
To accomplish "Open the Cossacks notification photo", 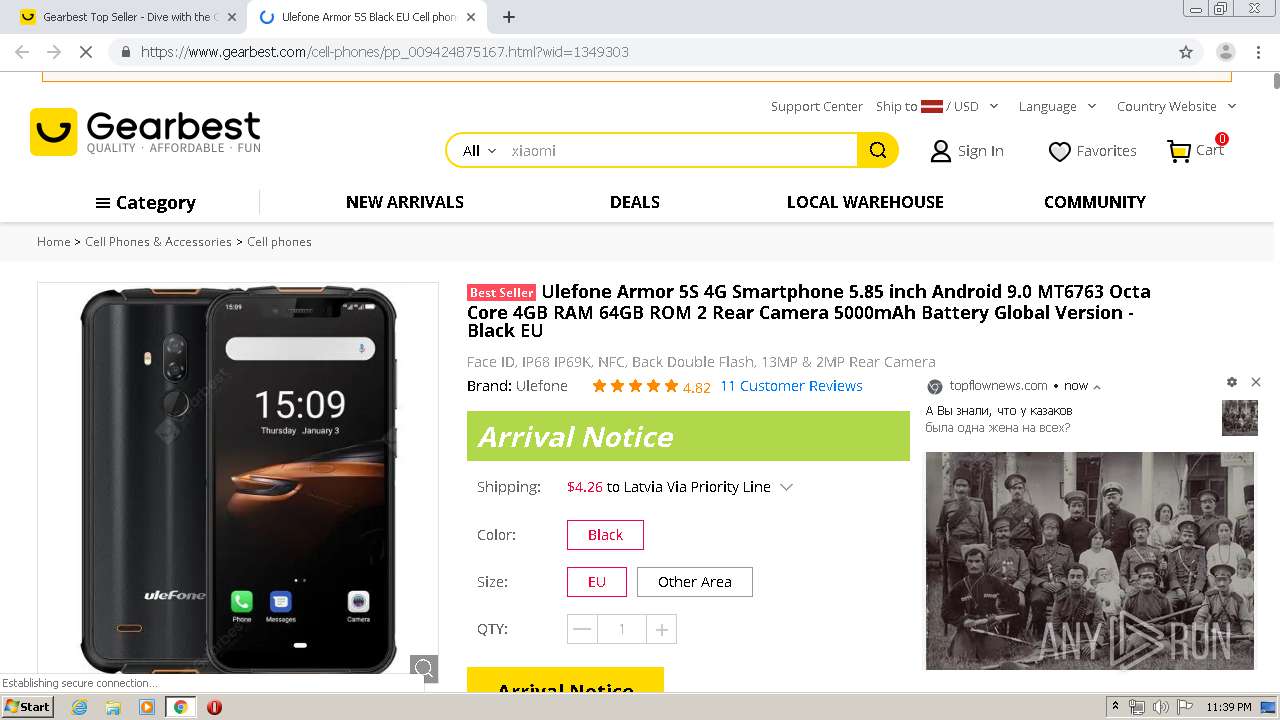I will [x=1089, y=560].
